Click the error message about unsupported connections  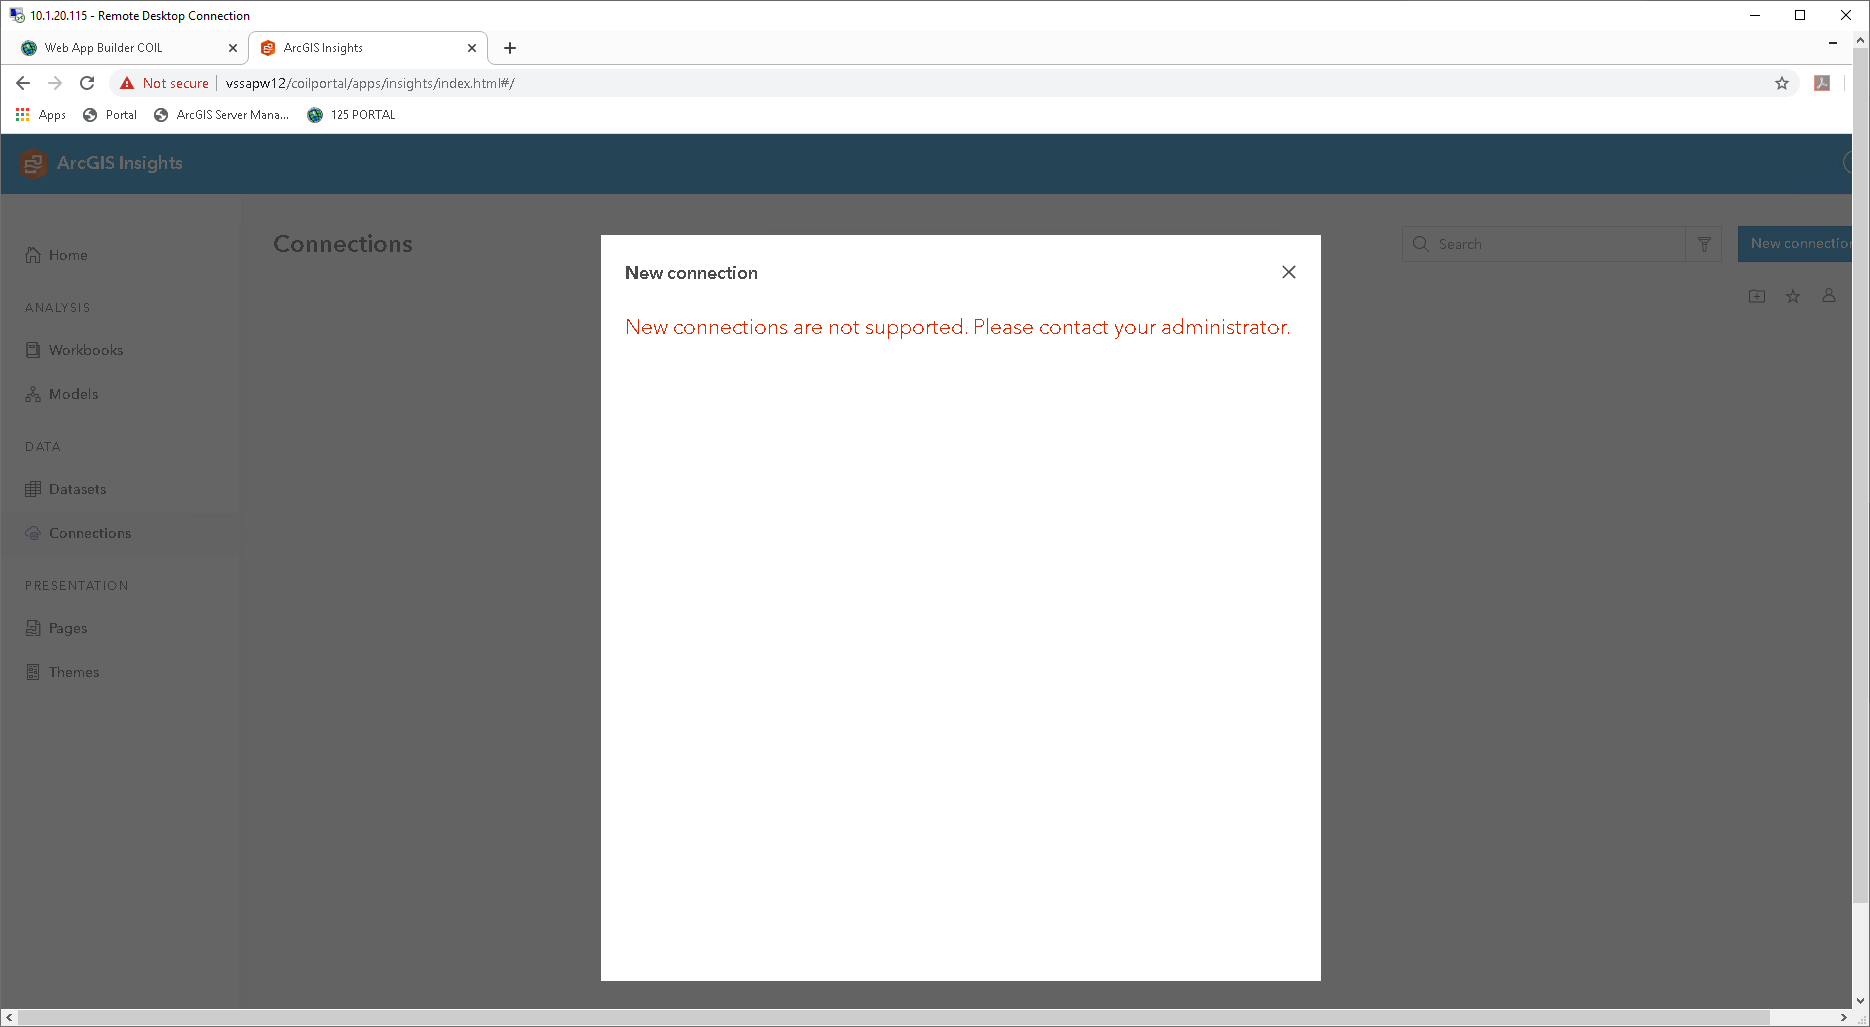958,327
